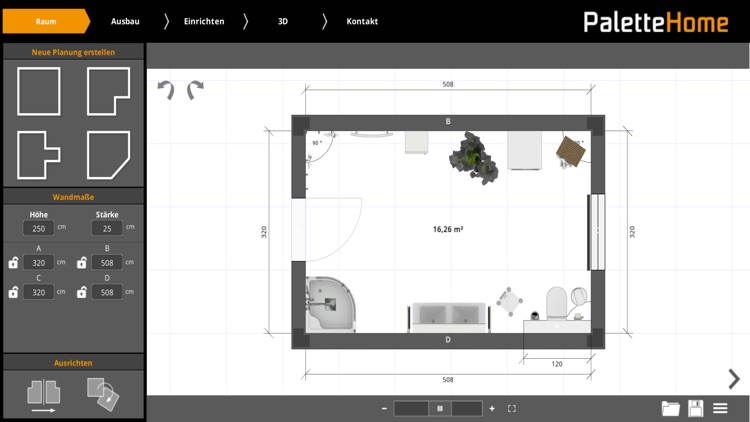Select the white cabinet next to the plant
Image resolution: width=750 pixels, height=422 pixels.
pyautogui.click(x=525, y=151)
